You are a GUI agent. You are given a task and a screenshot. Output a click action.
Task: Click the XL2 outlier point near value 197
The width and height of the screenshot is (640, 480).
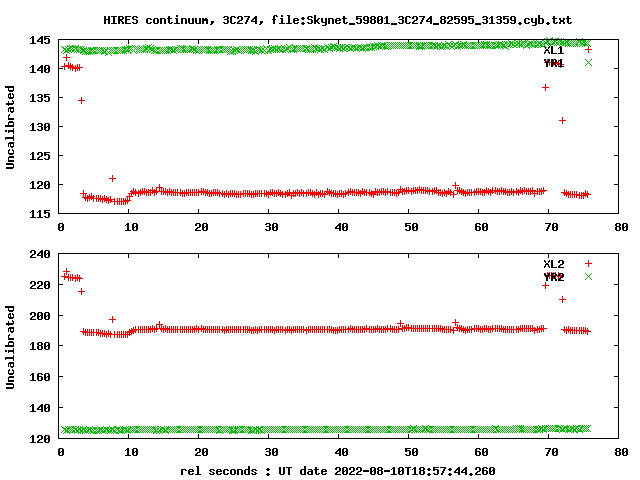point(112,319)
